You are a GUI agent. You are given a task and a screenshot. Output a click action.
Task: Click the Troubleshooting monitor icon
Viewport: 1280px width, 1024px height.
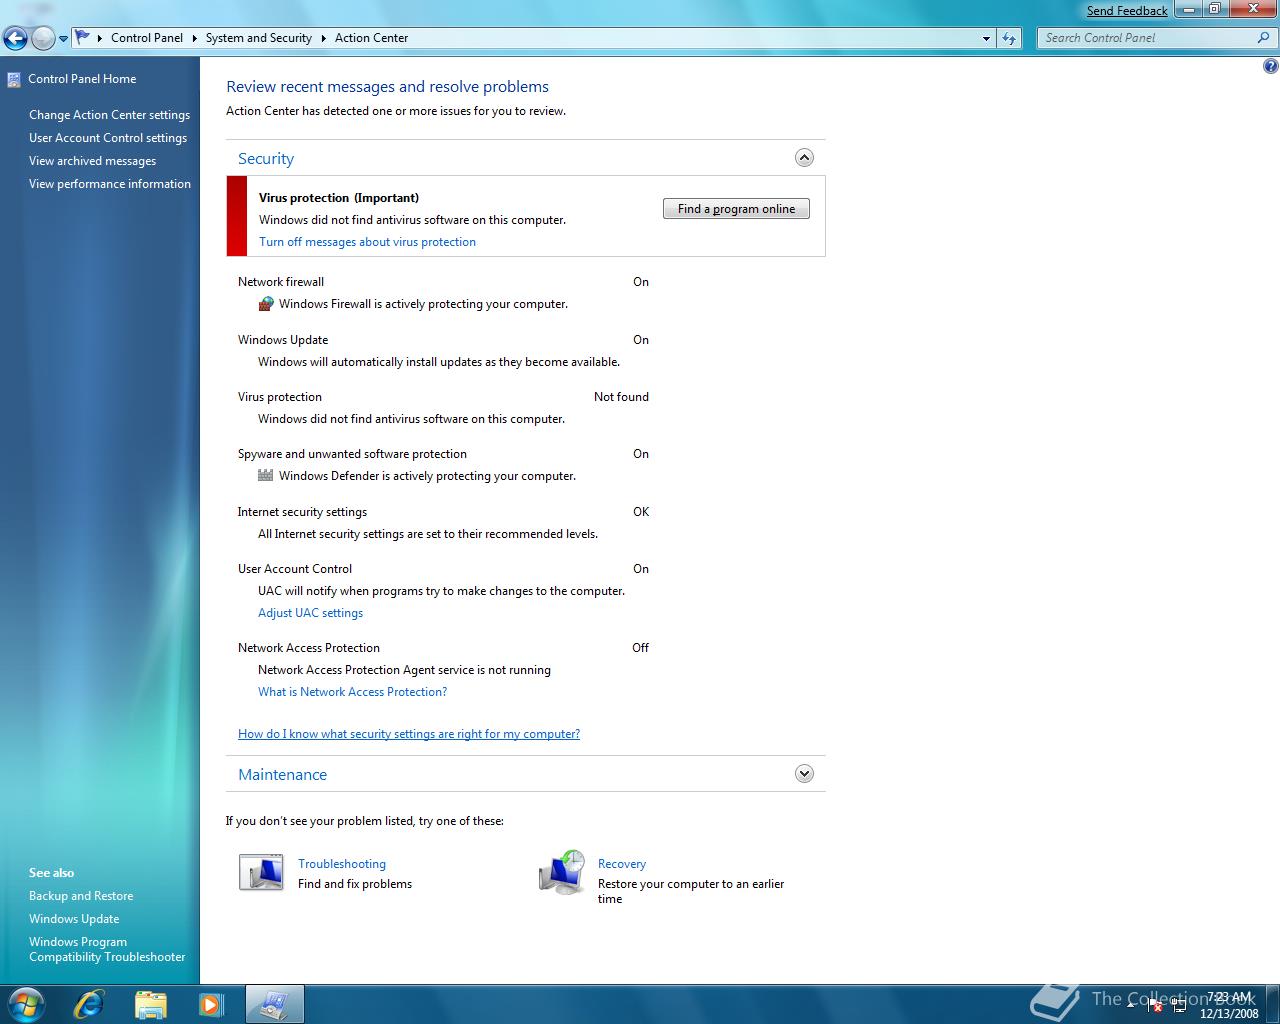click(261, 873)
